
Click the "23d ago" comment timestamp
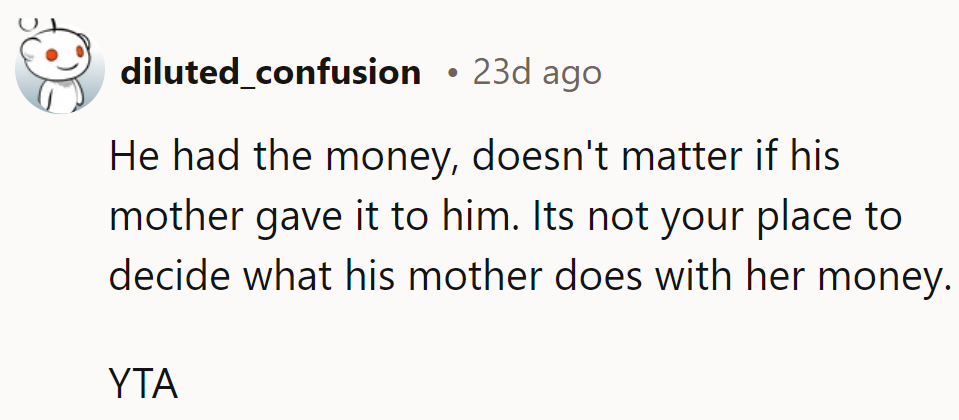click(x=537, y=72)
